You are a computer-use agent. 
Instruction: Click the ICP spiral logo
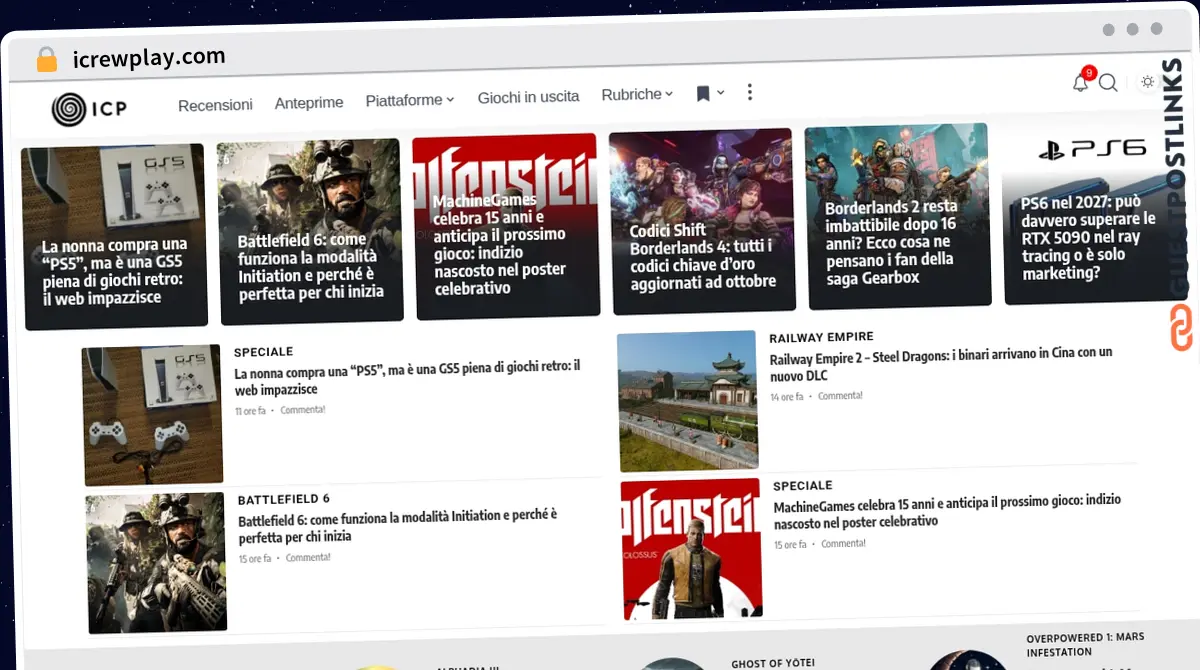coord(70,108)
